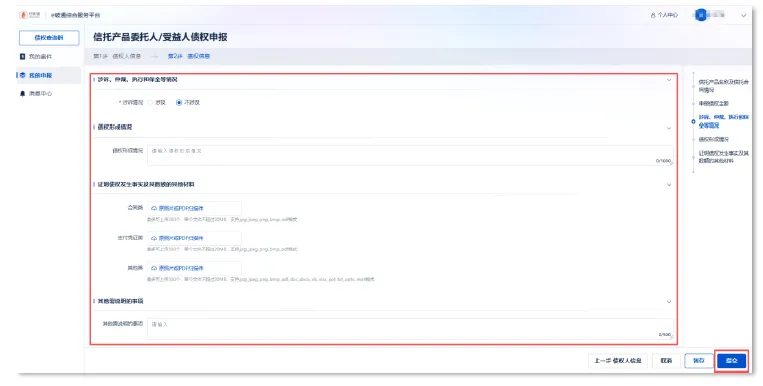Collapse the 其他需说明的事项 section
The width and height of the screenshot is (763, 386).
(x=669, y=302)
